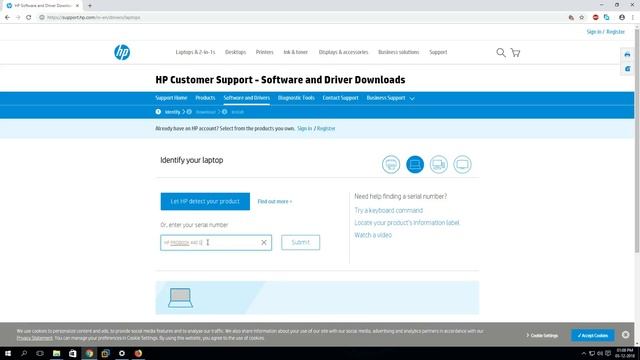Open File Explorer from the taskbar
This screenshot has height=360, width=640.
click(x=56, y=353)
